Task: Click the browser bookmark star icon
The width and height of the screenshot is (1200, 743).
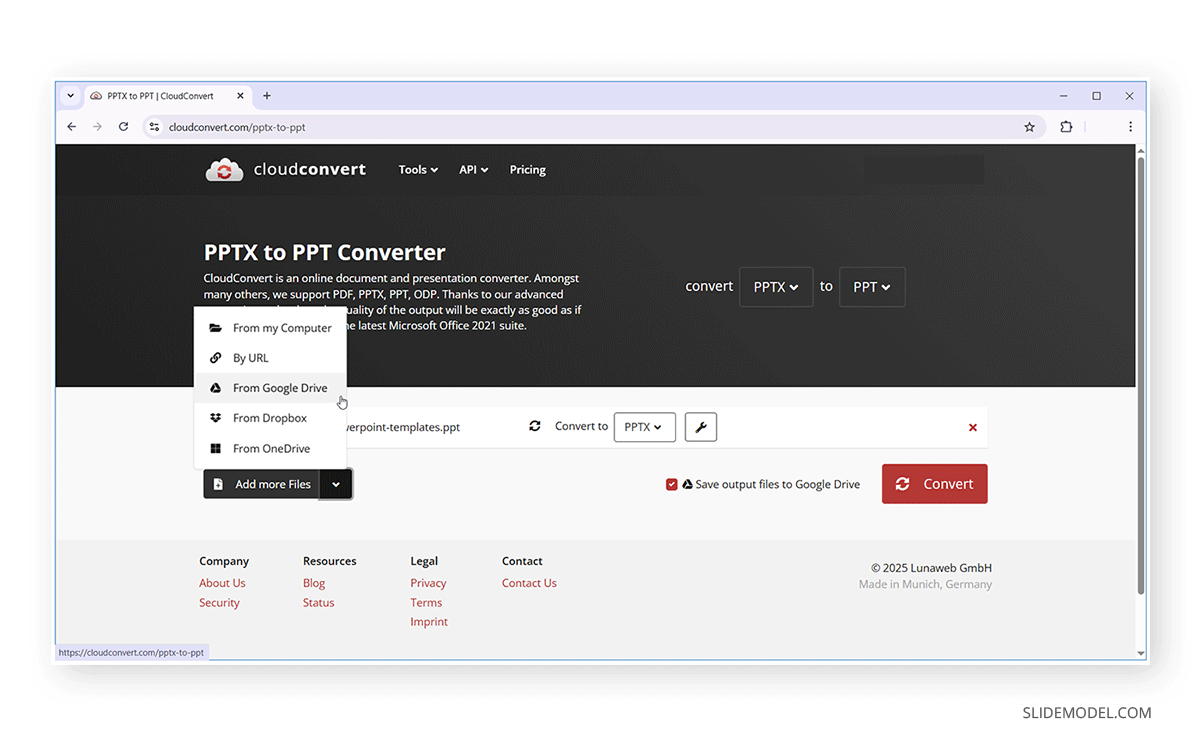Action: click(1030, 127)
